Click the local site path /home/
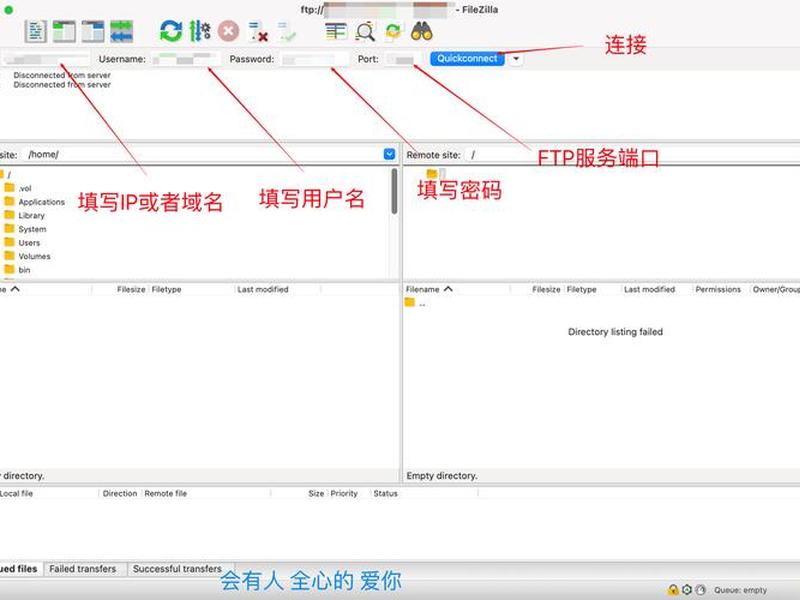Viewport: 800px width, 600px height. [x=43, y=155]
